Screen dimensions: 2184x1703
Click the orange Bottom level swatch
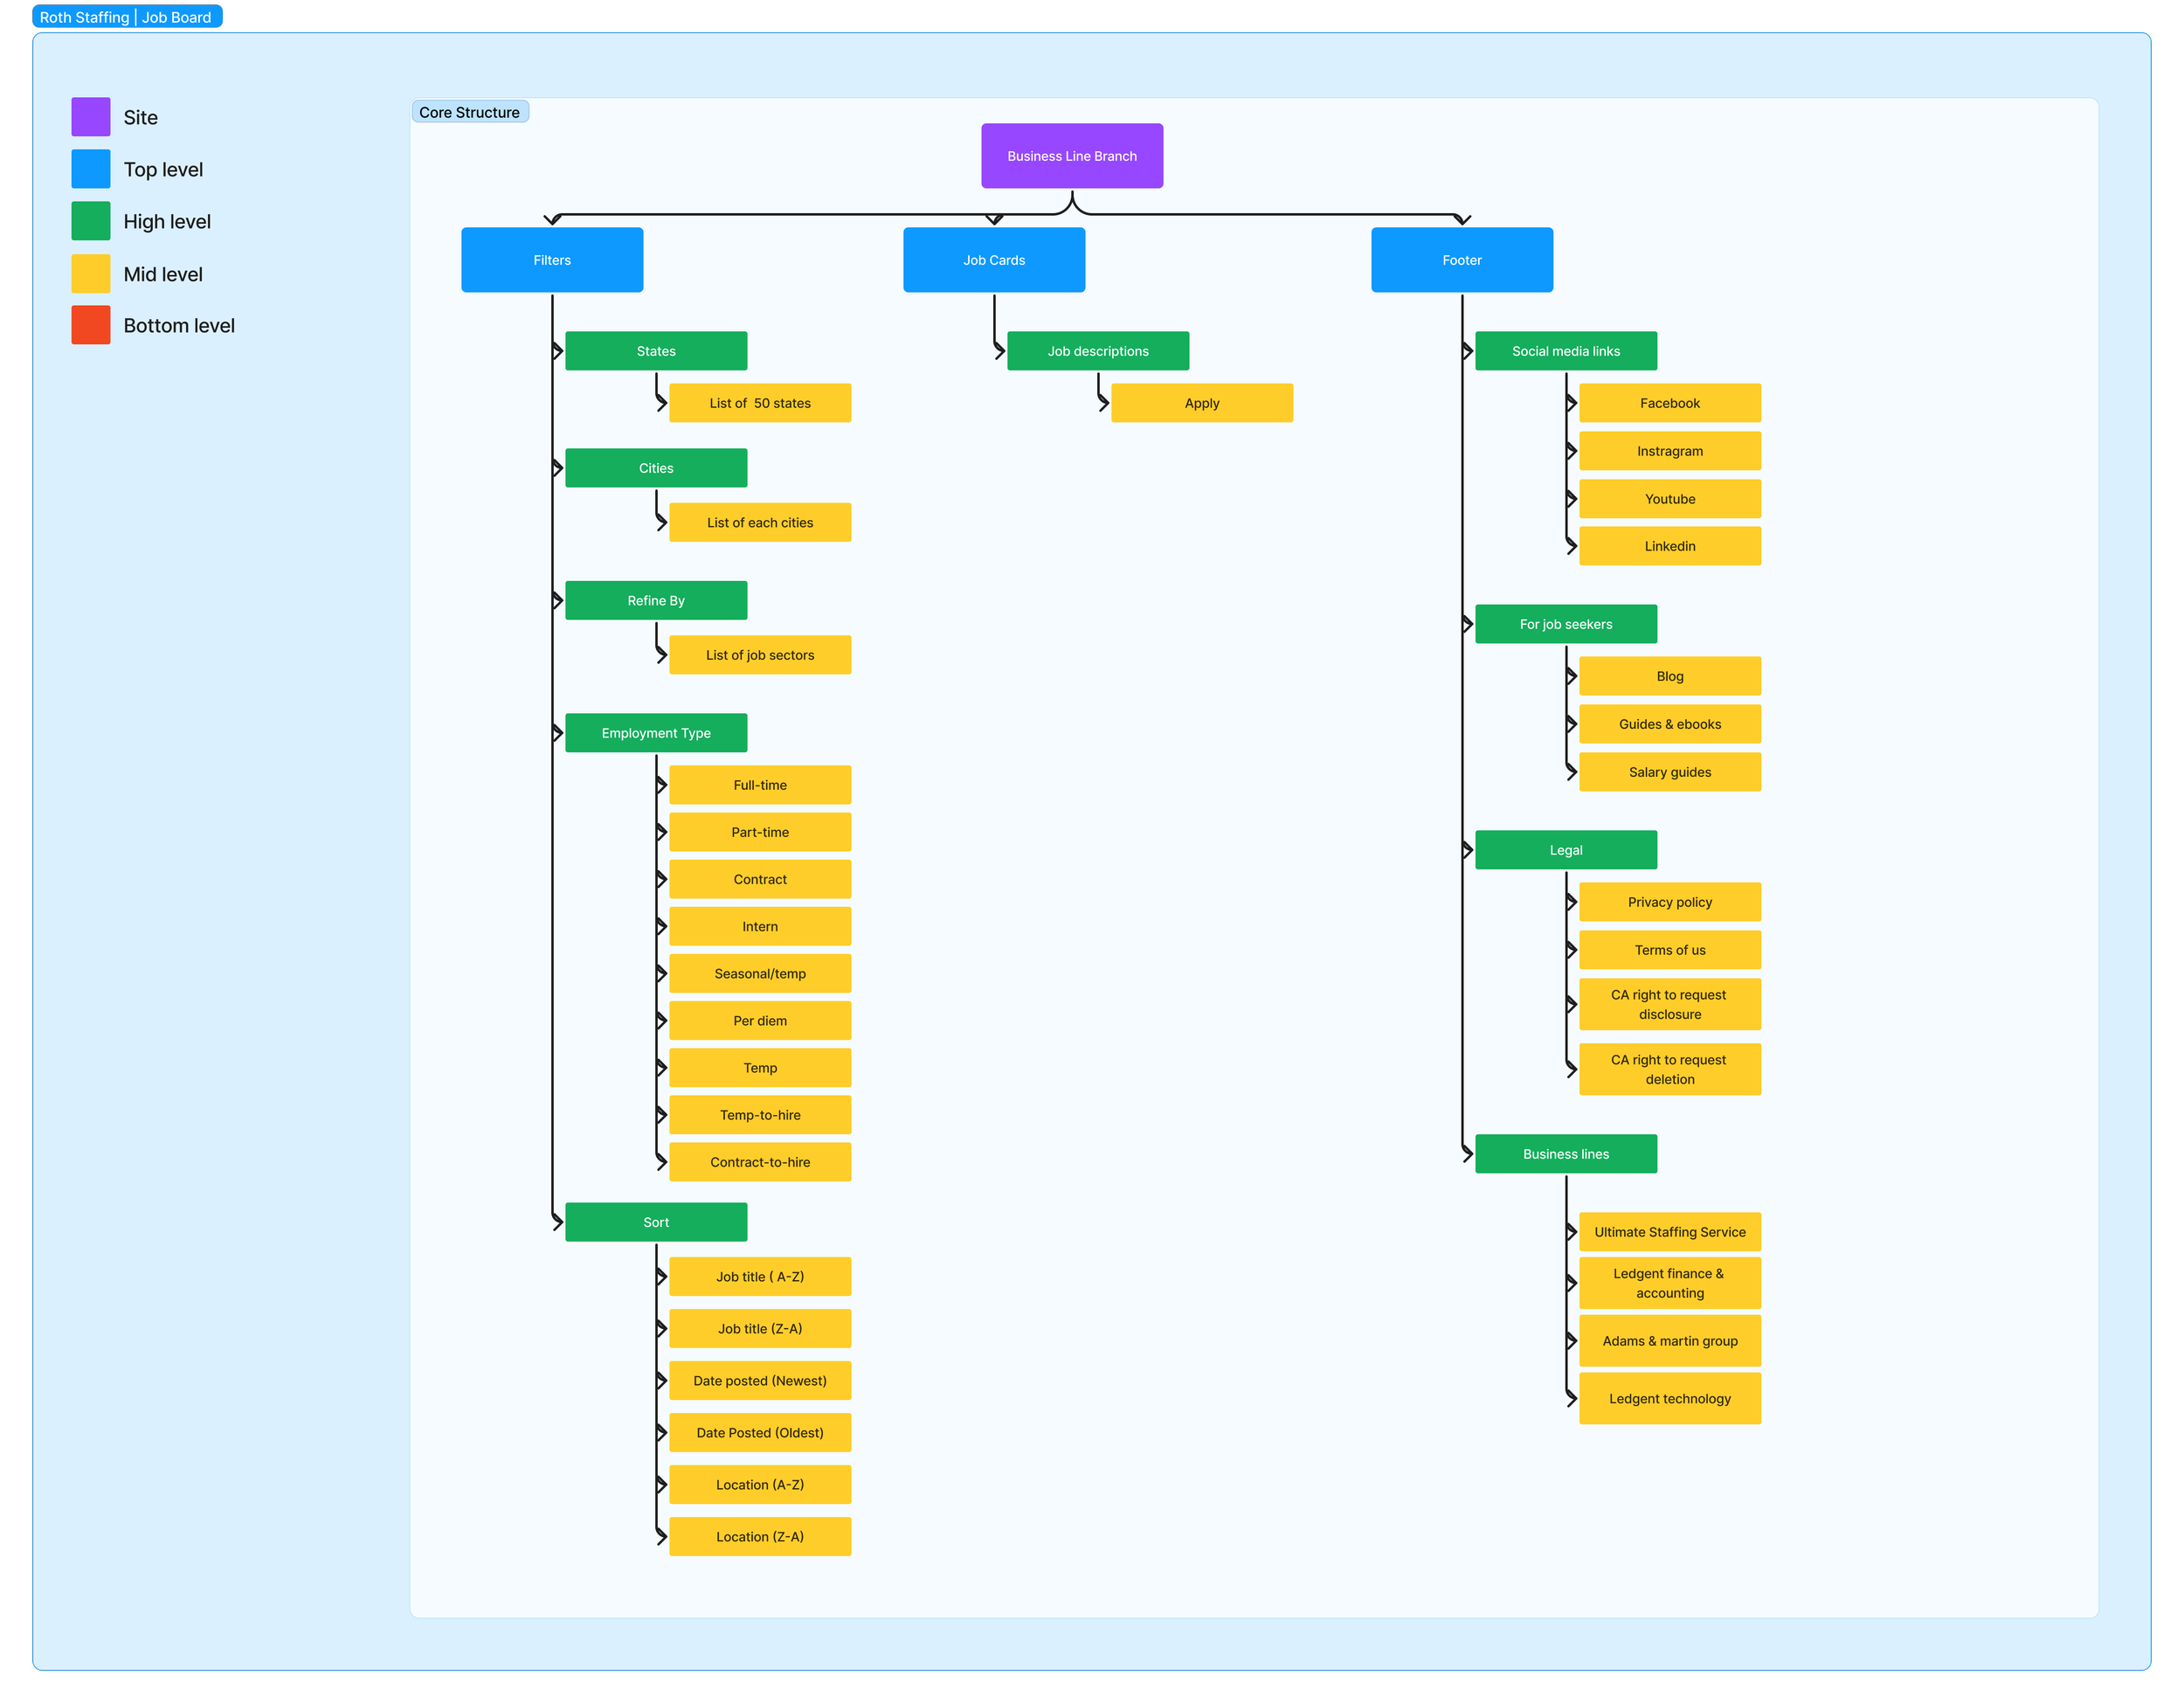tap(91, 325)
